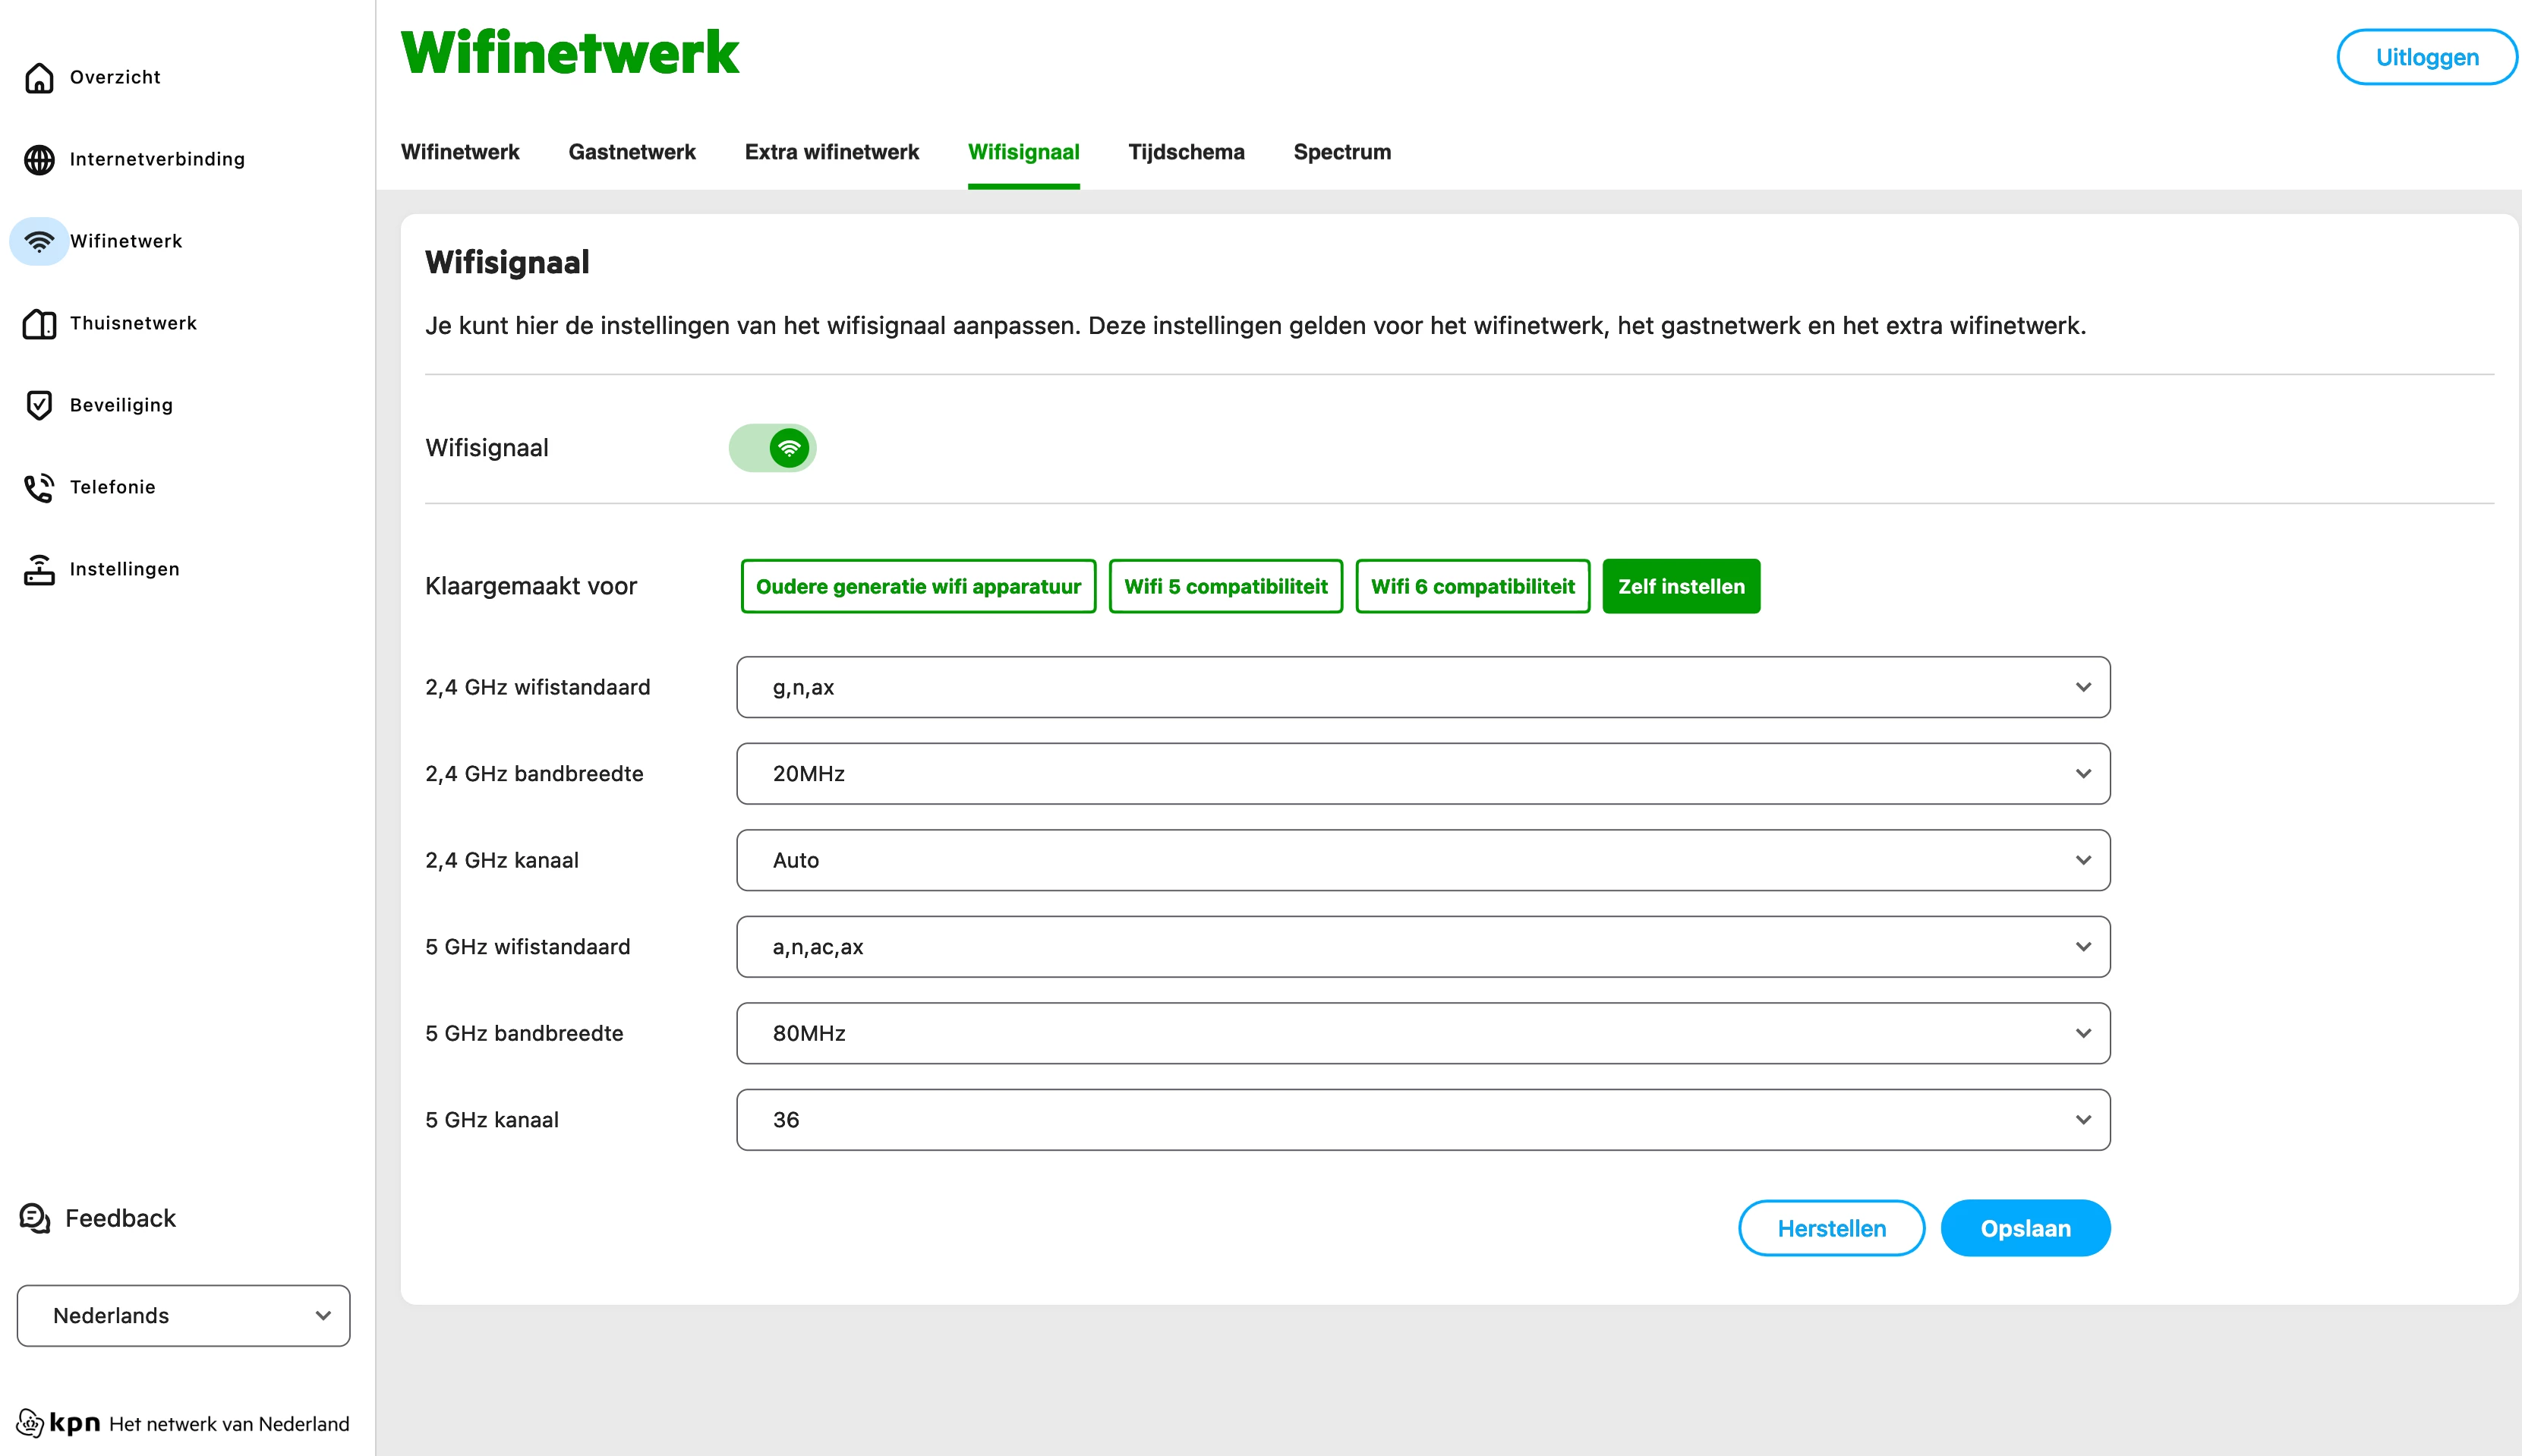Open the 5 GHz kanaal selector
The image size is (2522, 1456).
coord(1422,1120)
